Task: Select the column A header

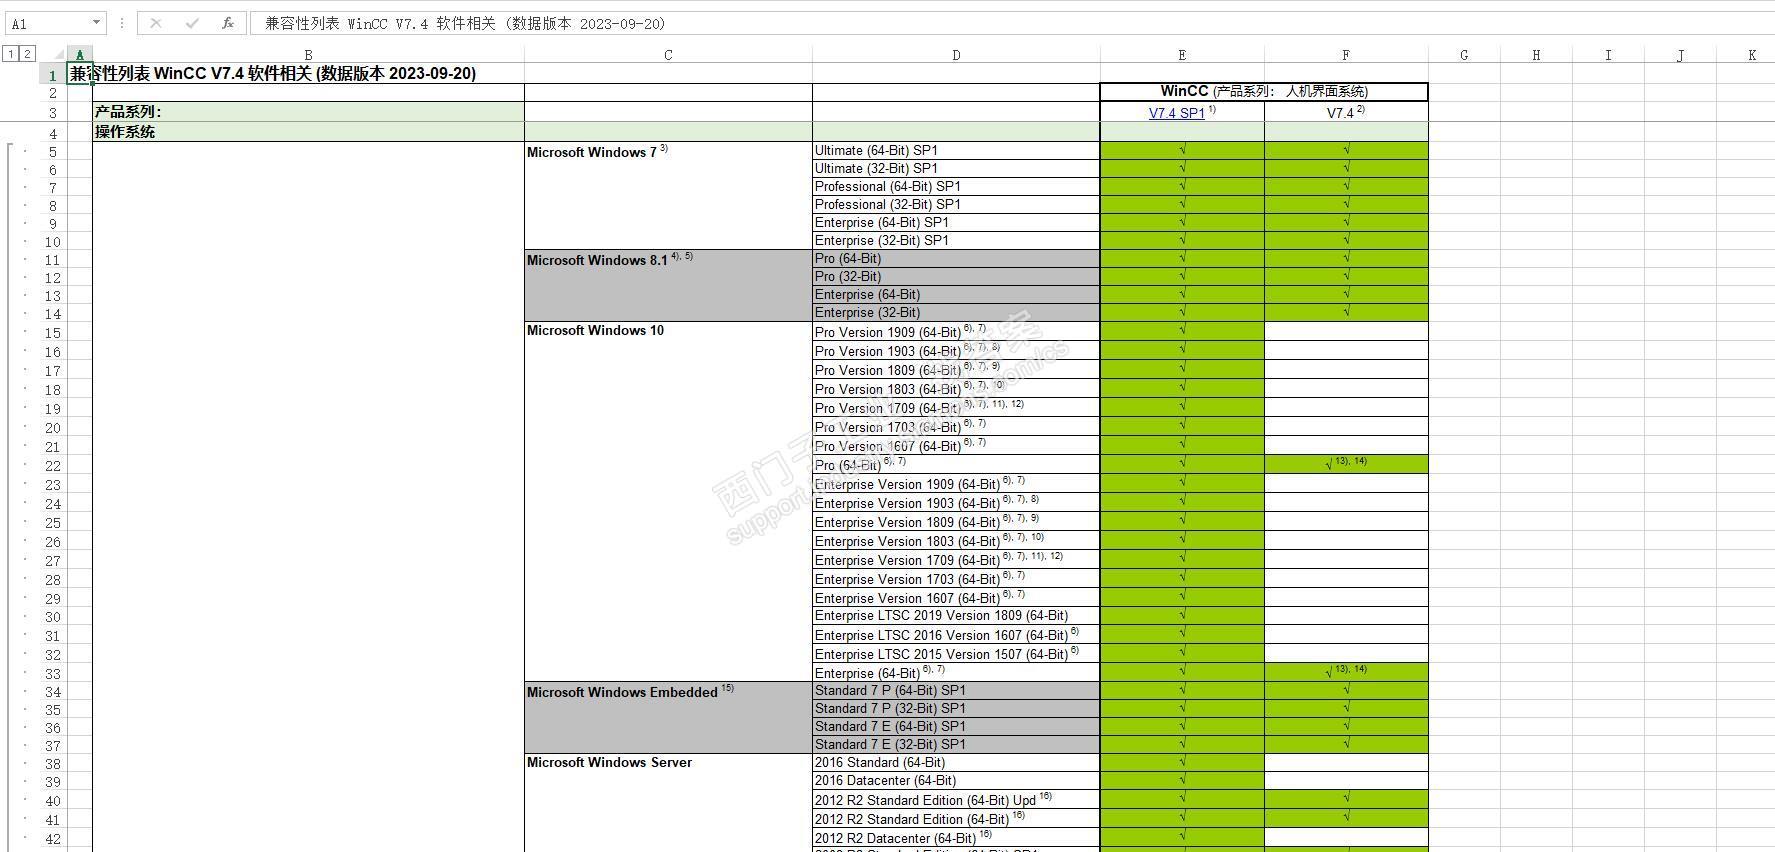Action: click(x=80, y=55)
